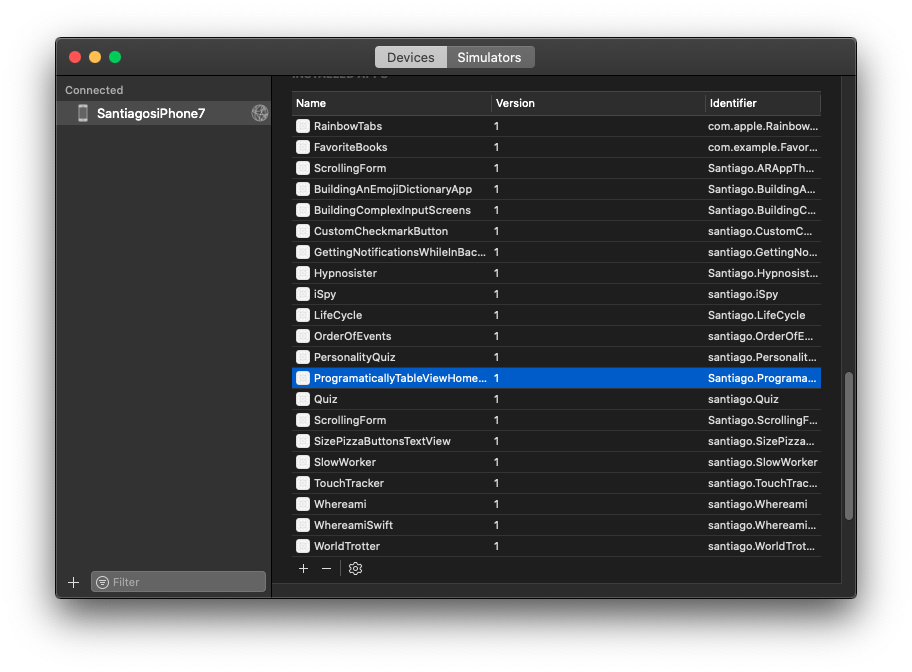The width and height of the screenshot is (912, 672).
Task: Select the BuildingAnEmojiDictionaryApp name
Action: pyautogui.click(x=393, y=189)
